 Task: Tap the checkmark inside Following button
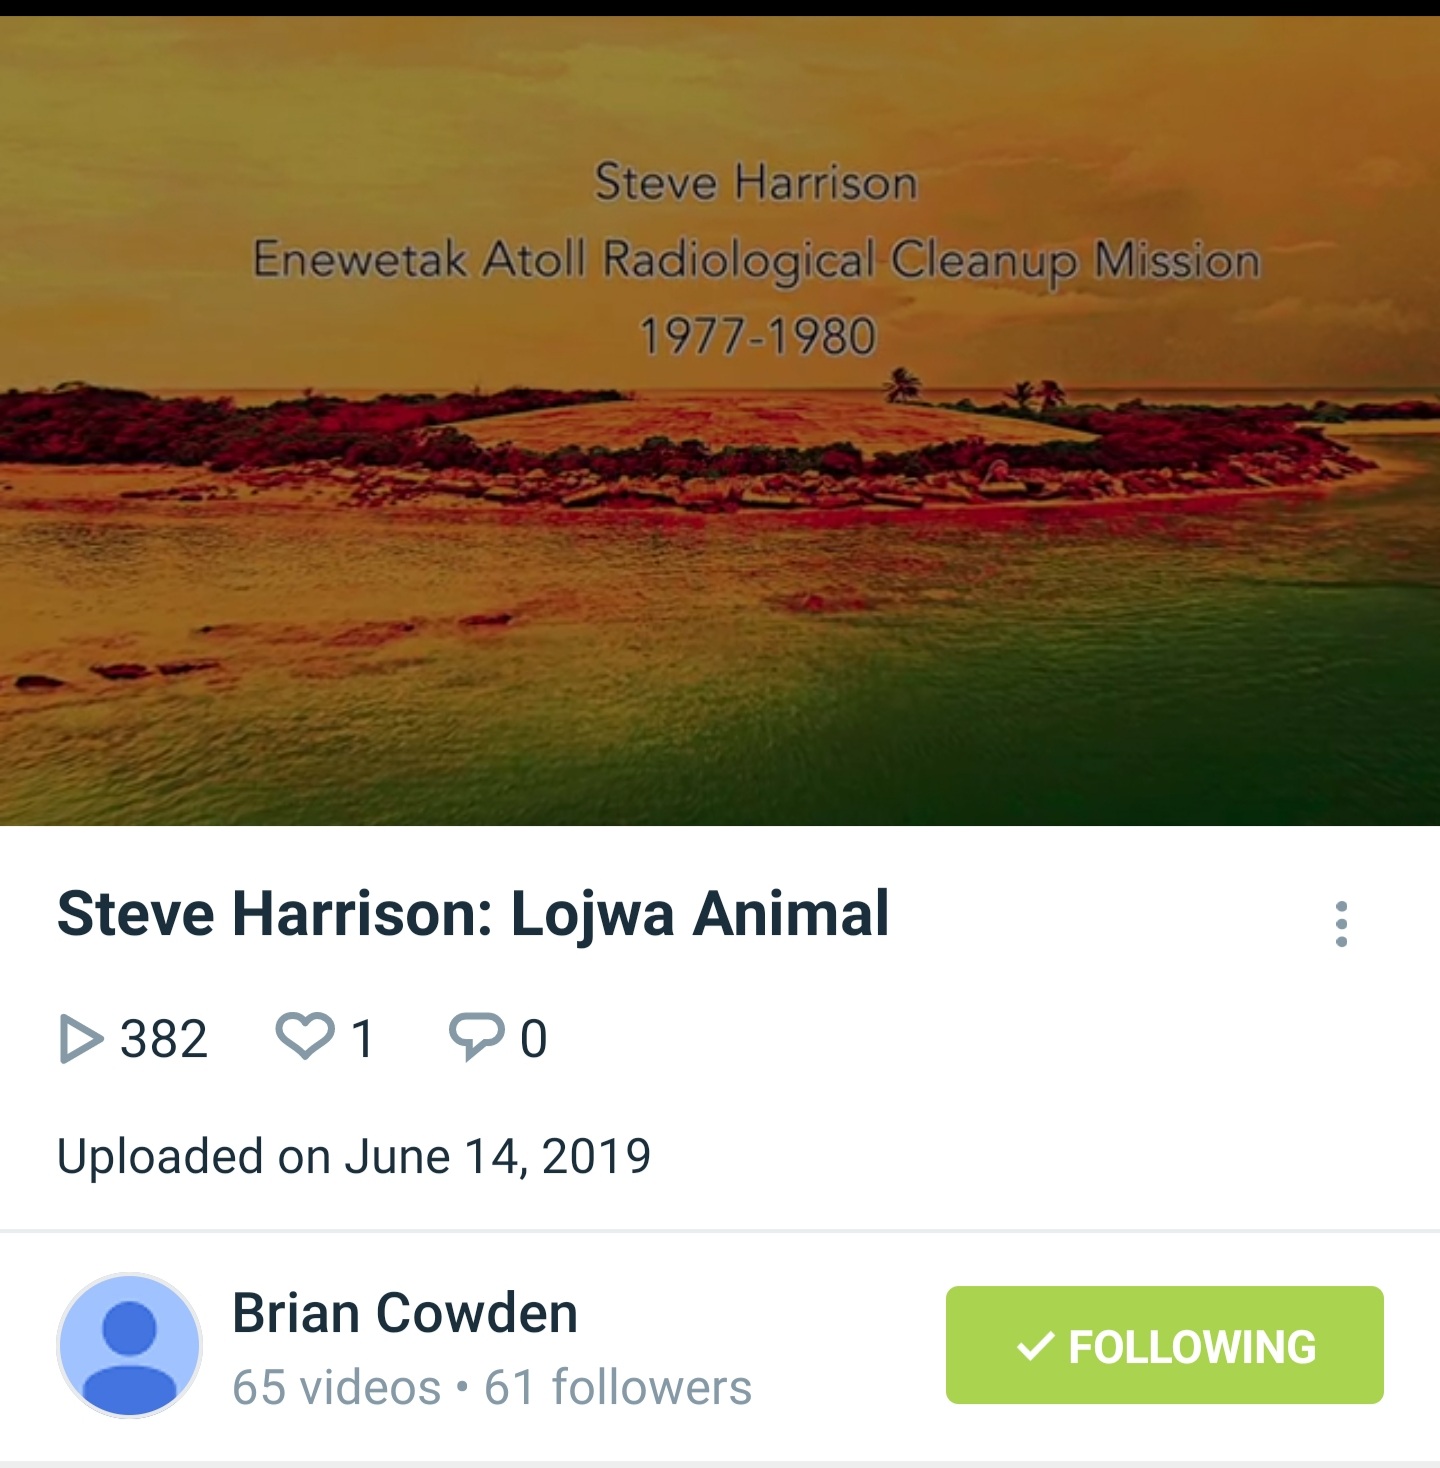(1035, 1346)
